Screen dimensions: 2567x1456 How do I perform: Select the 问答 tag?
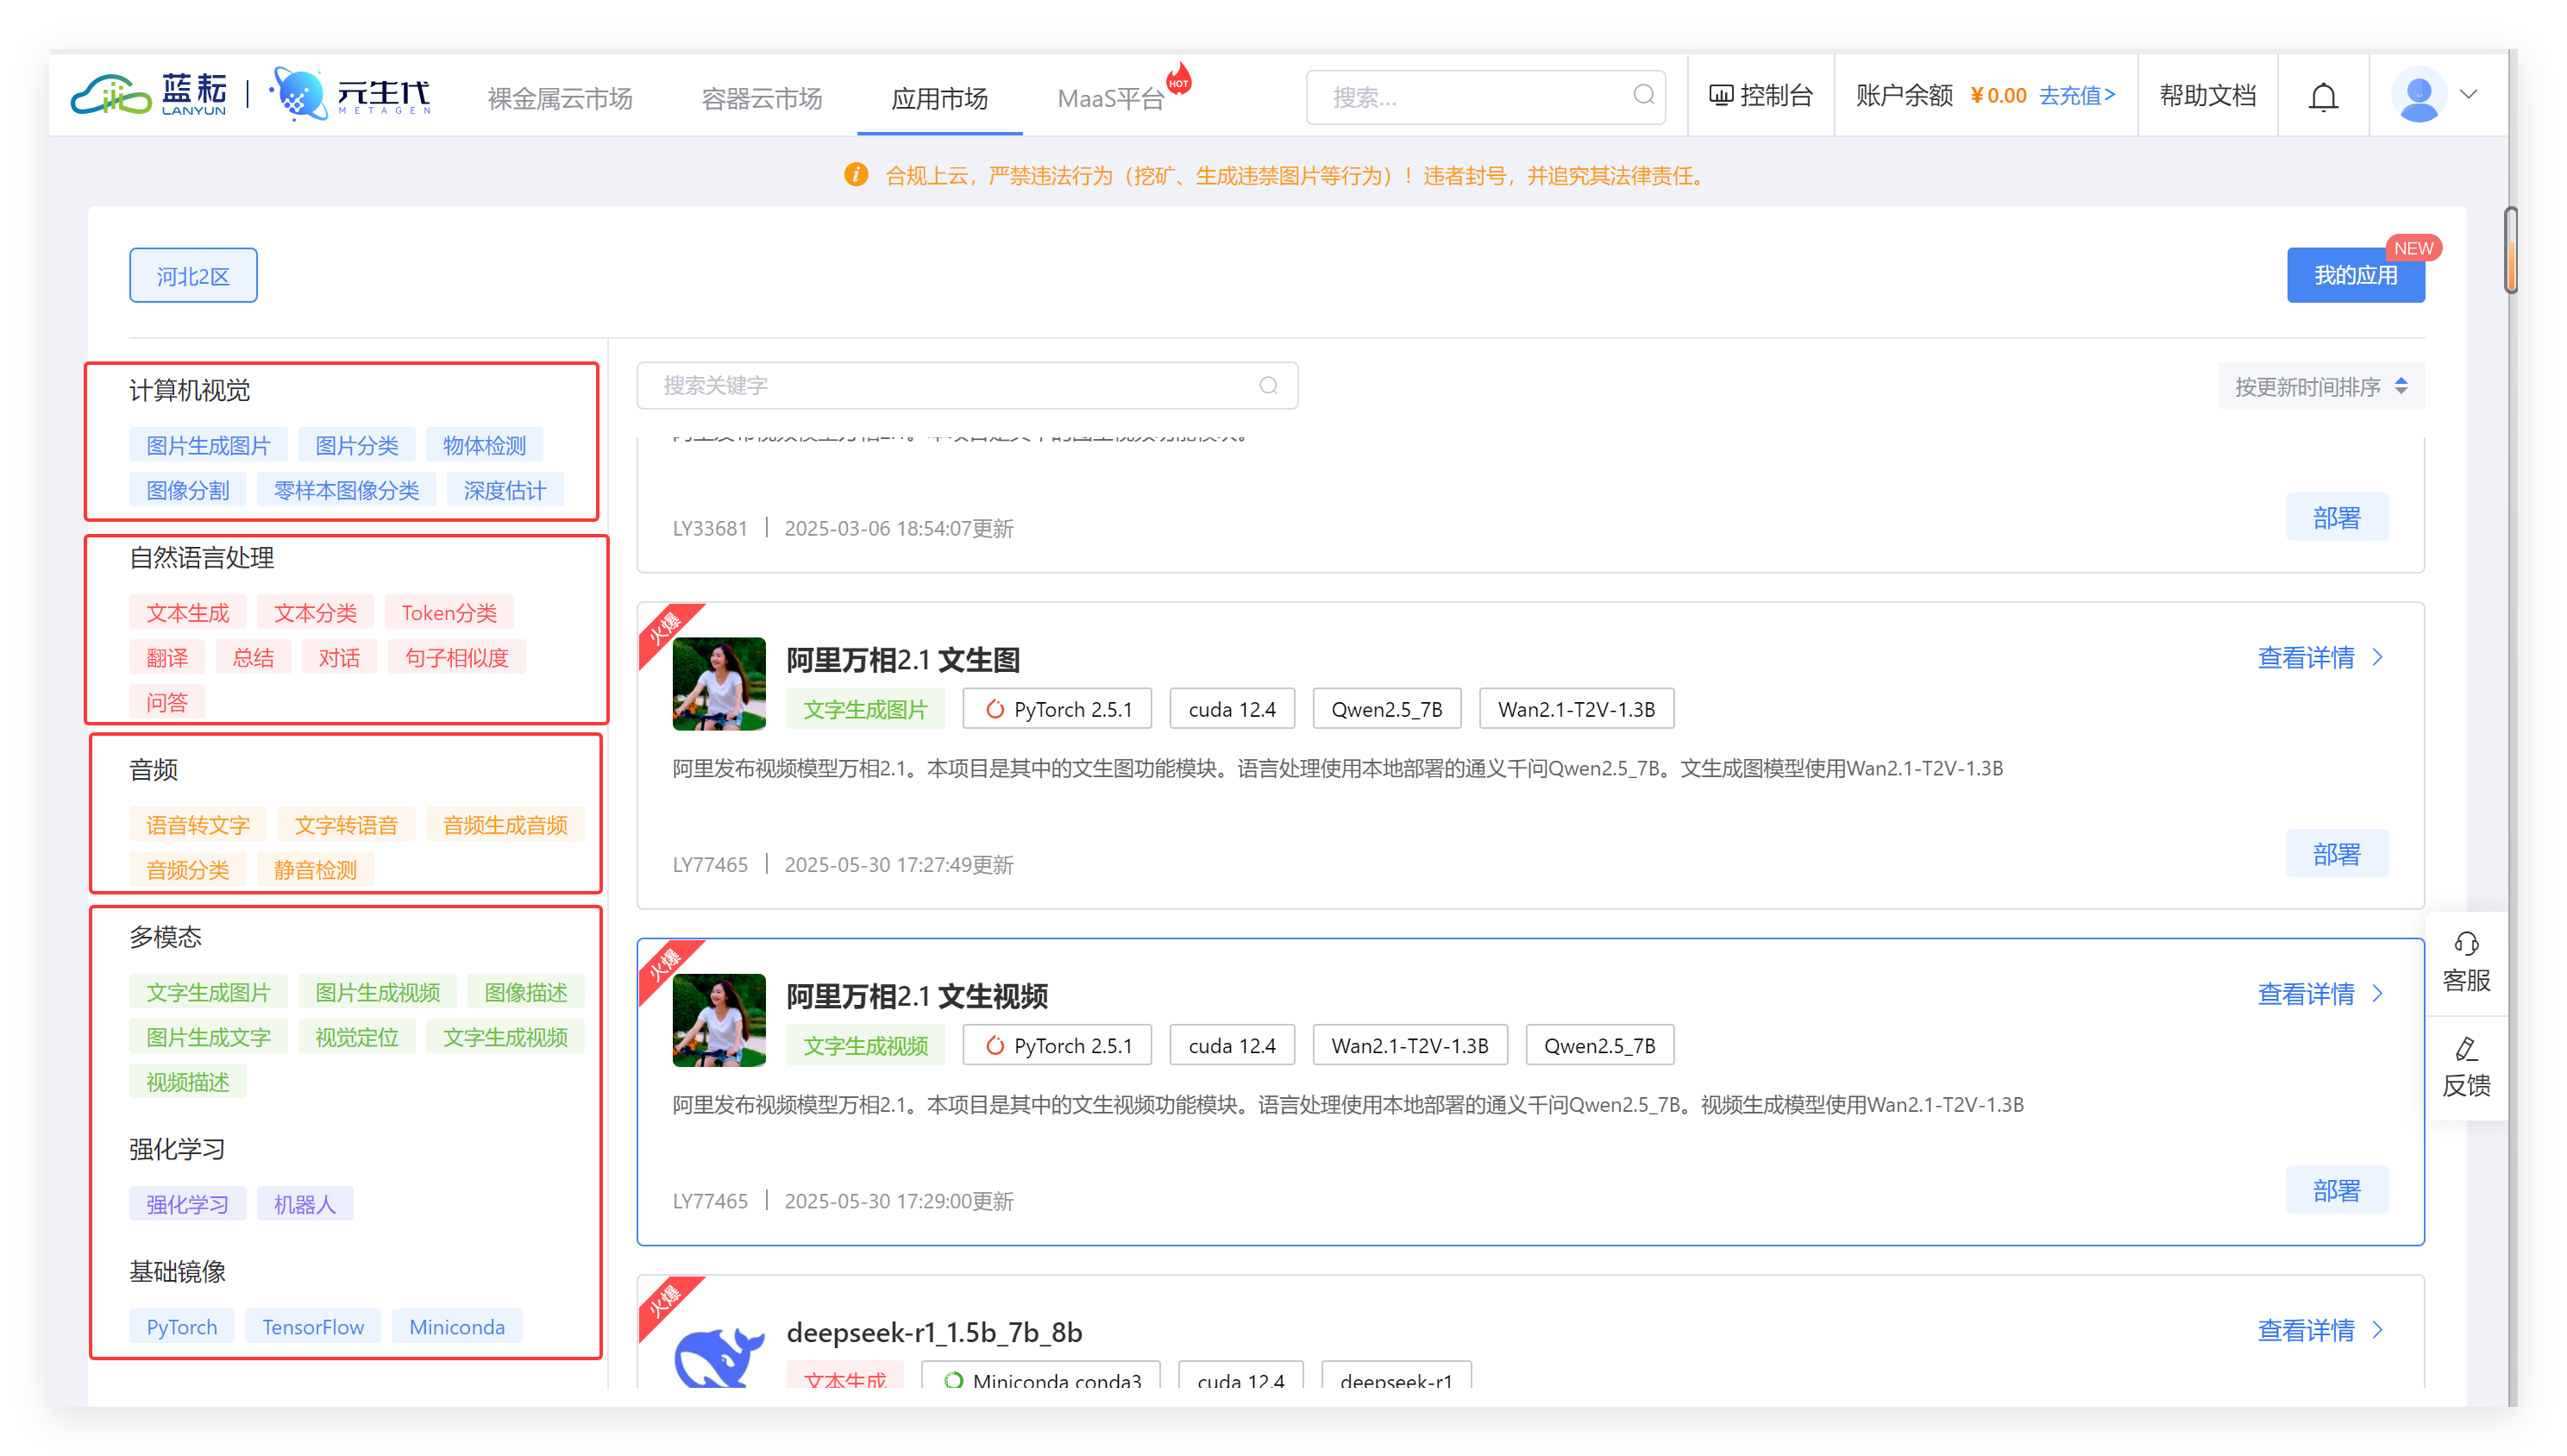click(x=166, y=702)
